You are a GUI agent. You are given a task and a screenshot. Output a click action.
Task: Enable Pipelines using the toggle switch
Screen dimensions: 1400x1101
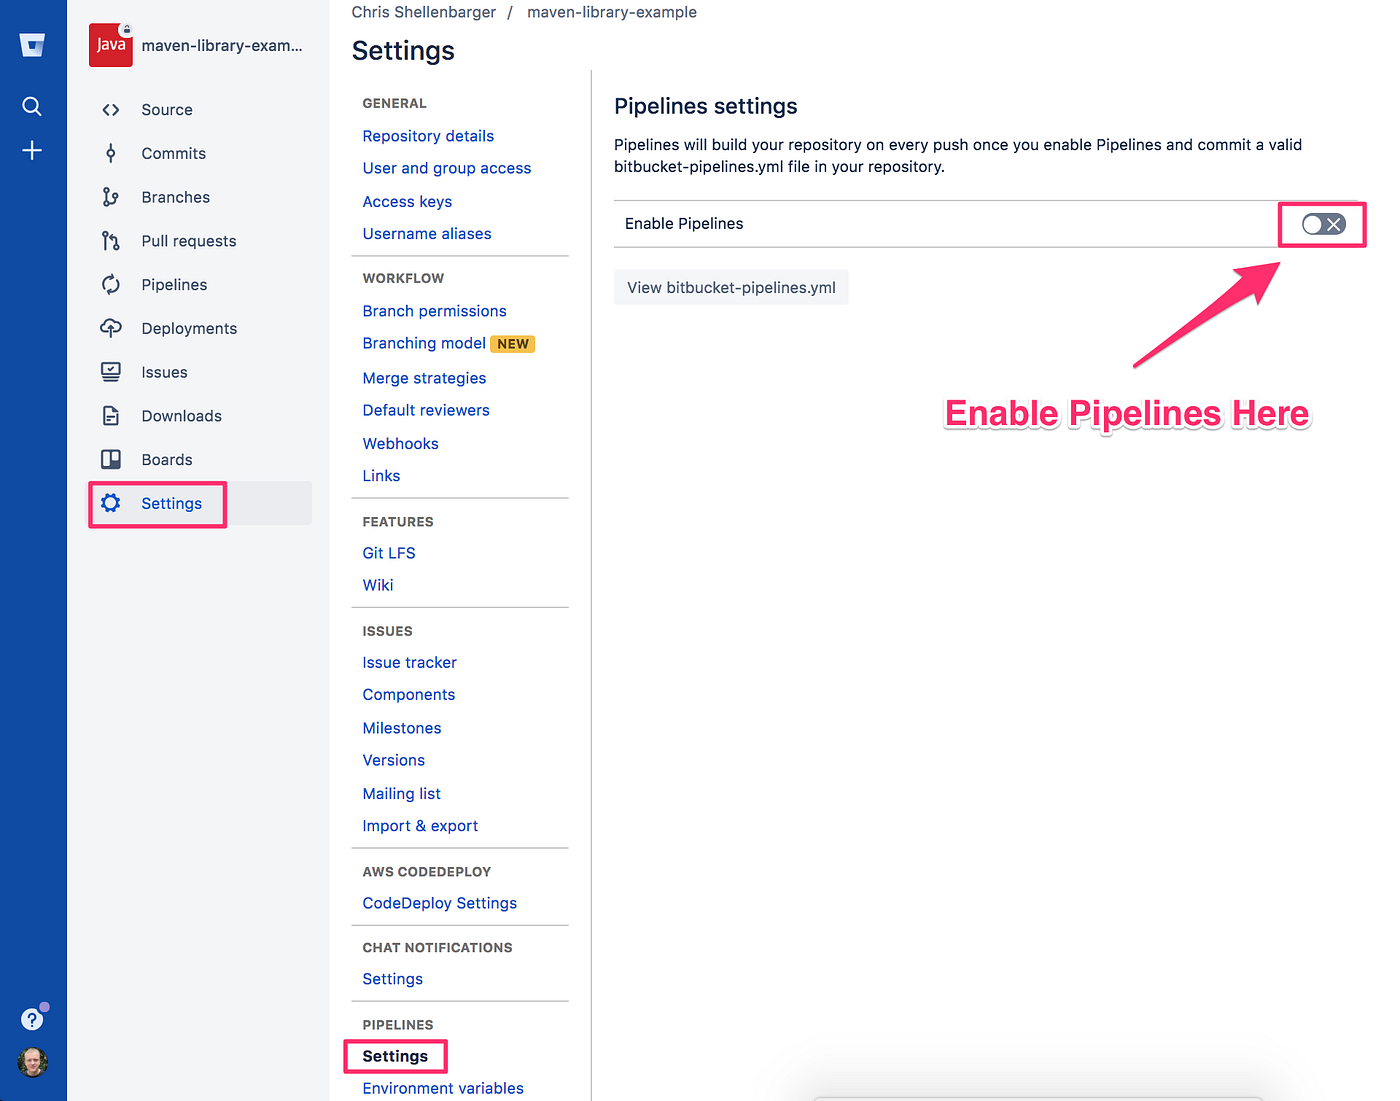(x=1321, y=224)
